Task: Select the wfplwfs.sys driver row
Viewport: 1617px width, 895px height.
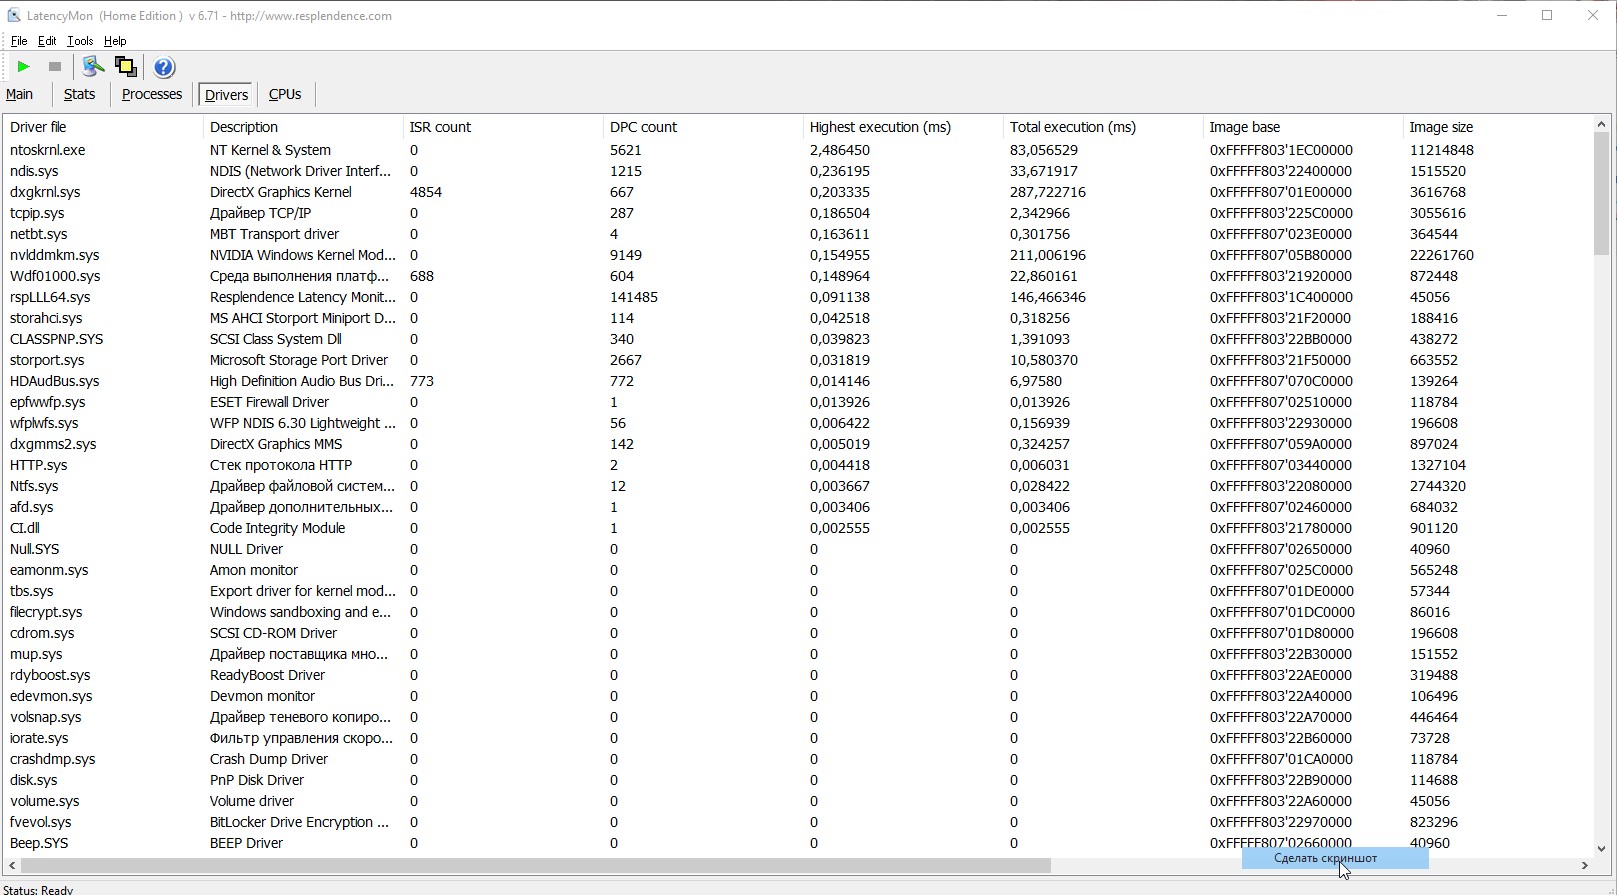Action: pos(798,423)
